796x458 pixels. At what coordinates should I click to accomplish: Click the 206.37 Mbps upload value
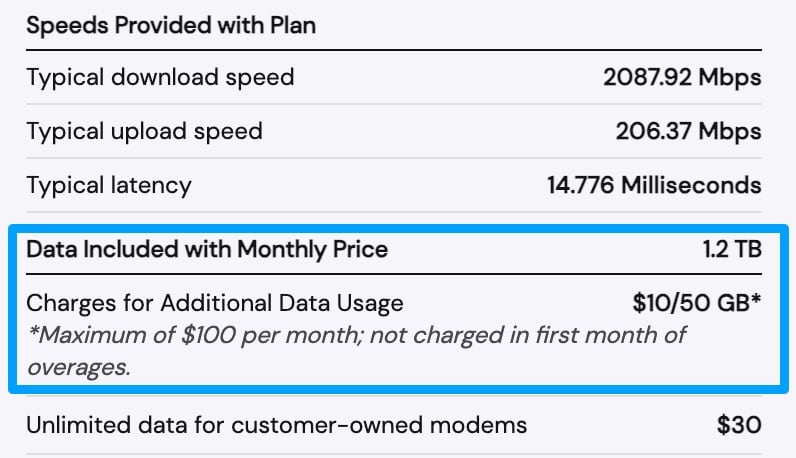688,131
